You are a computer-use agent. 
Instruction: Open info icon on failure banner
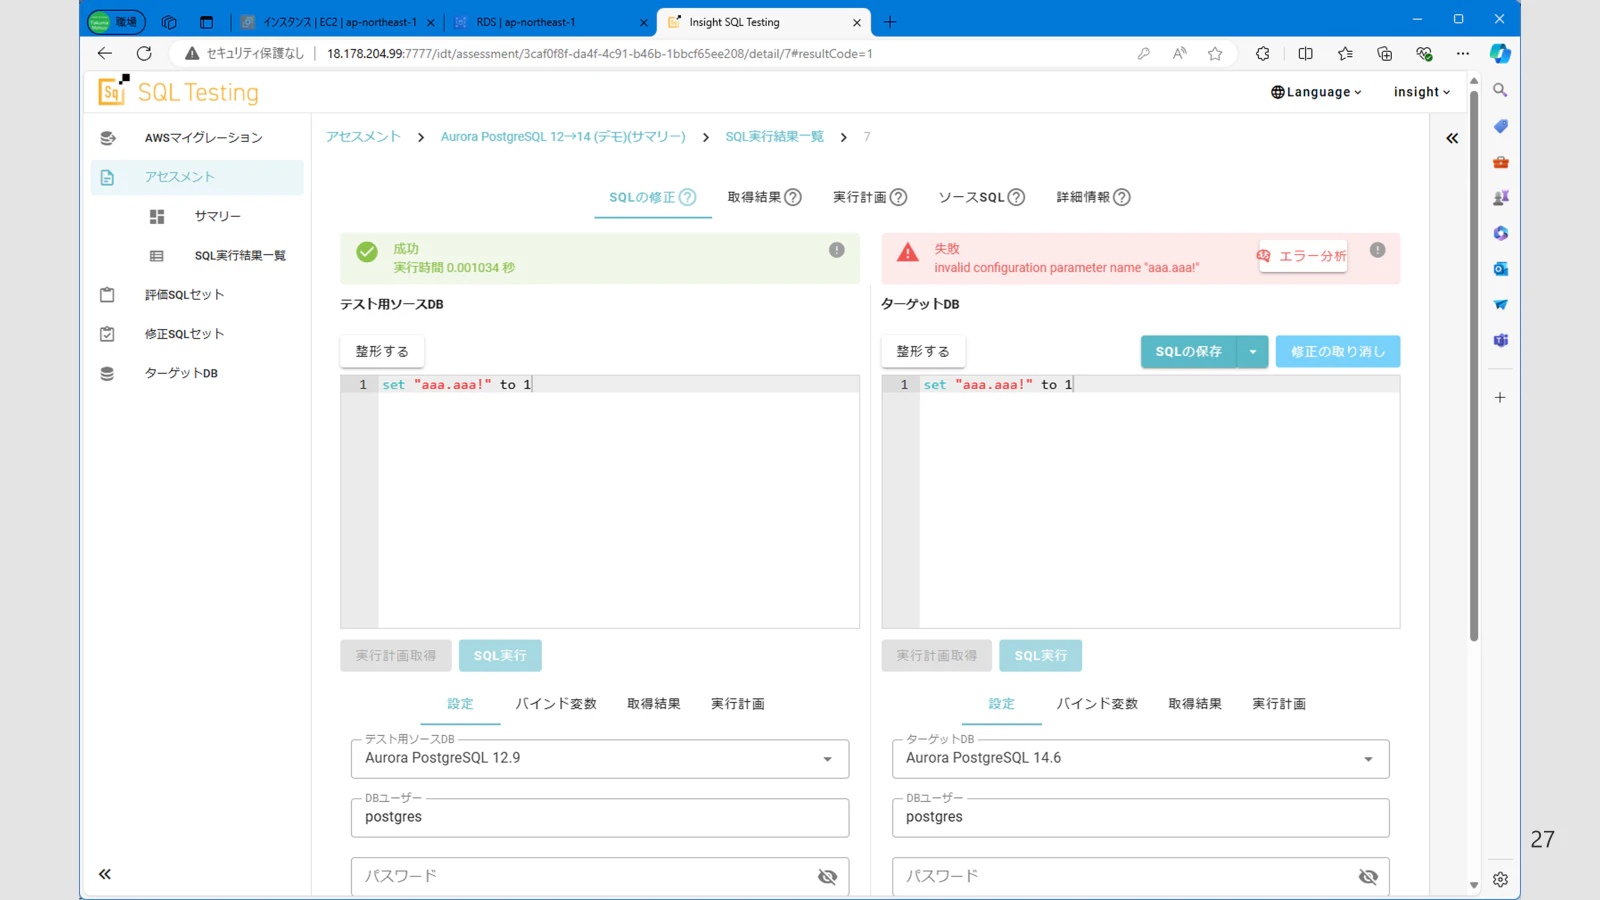[1378, 250]
